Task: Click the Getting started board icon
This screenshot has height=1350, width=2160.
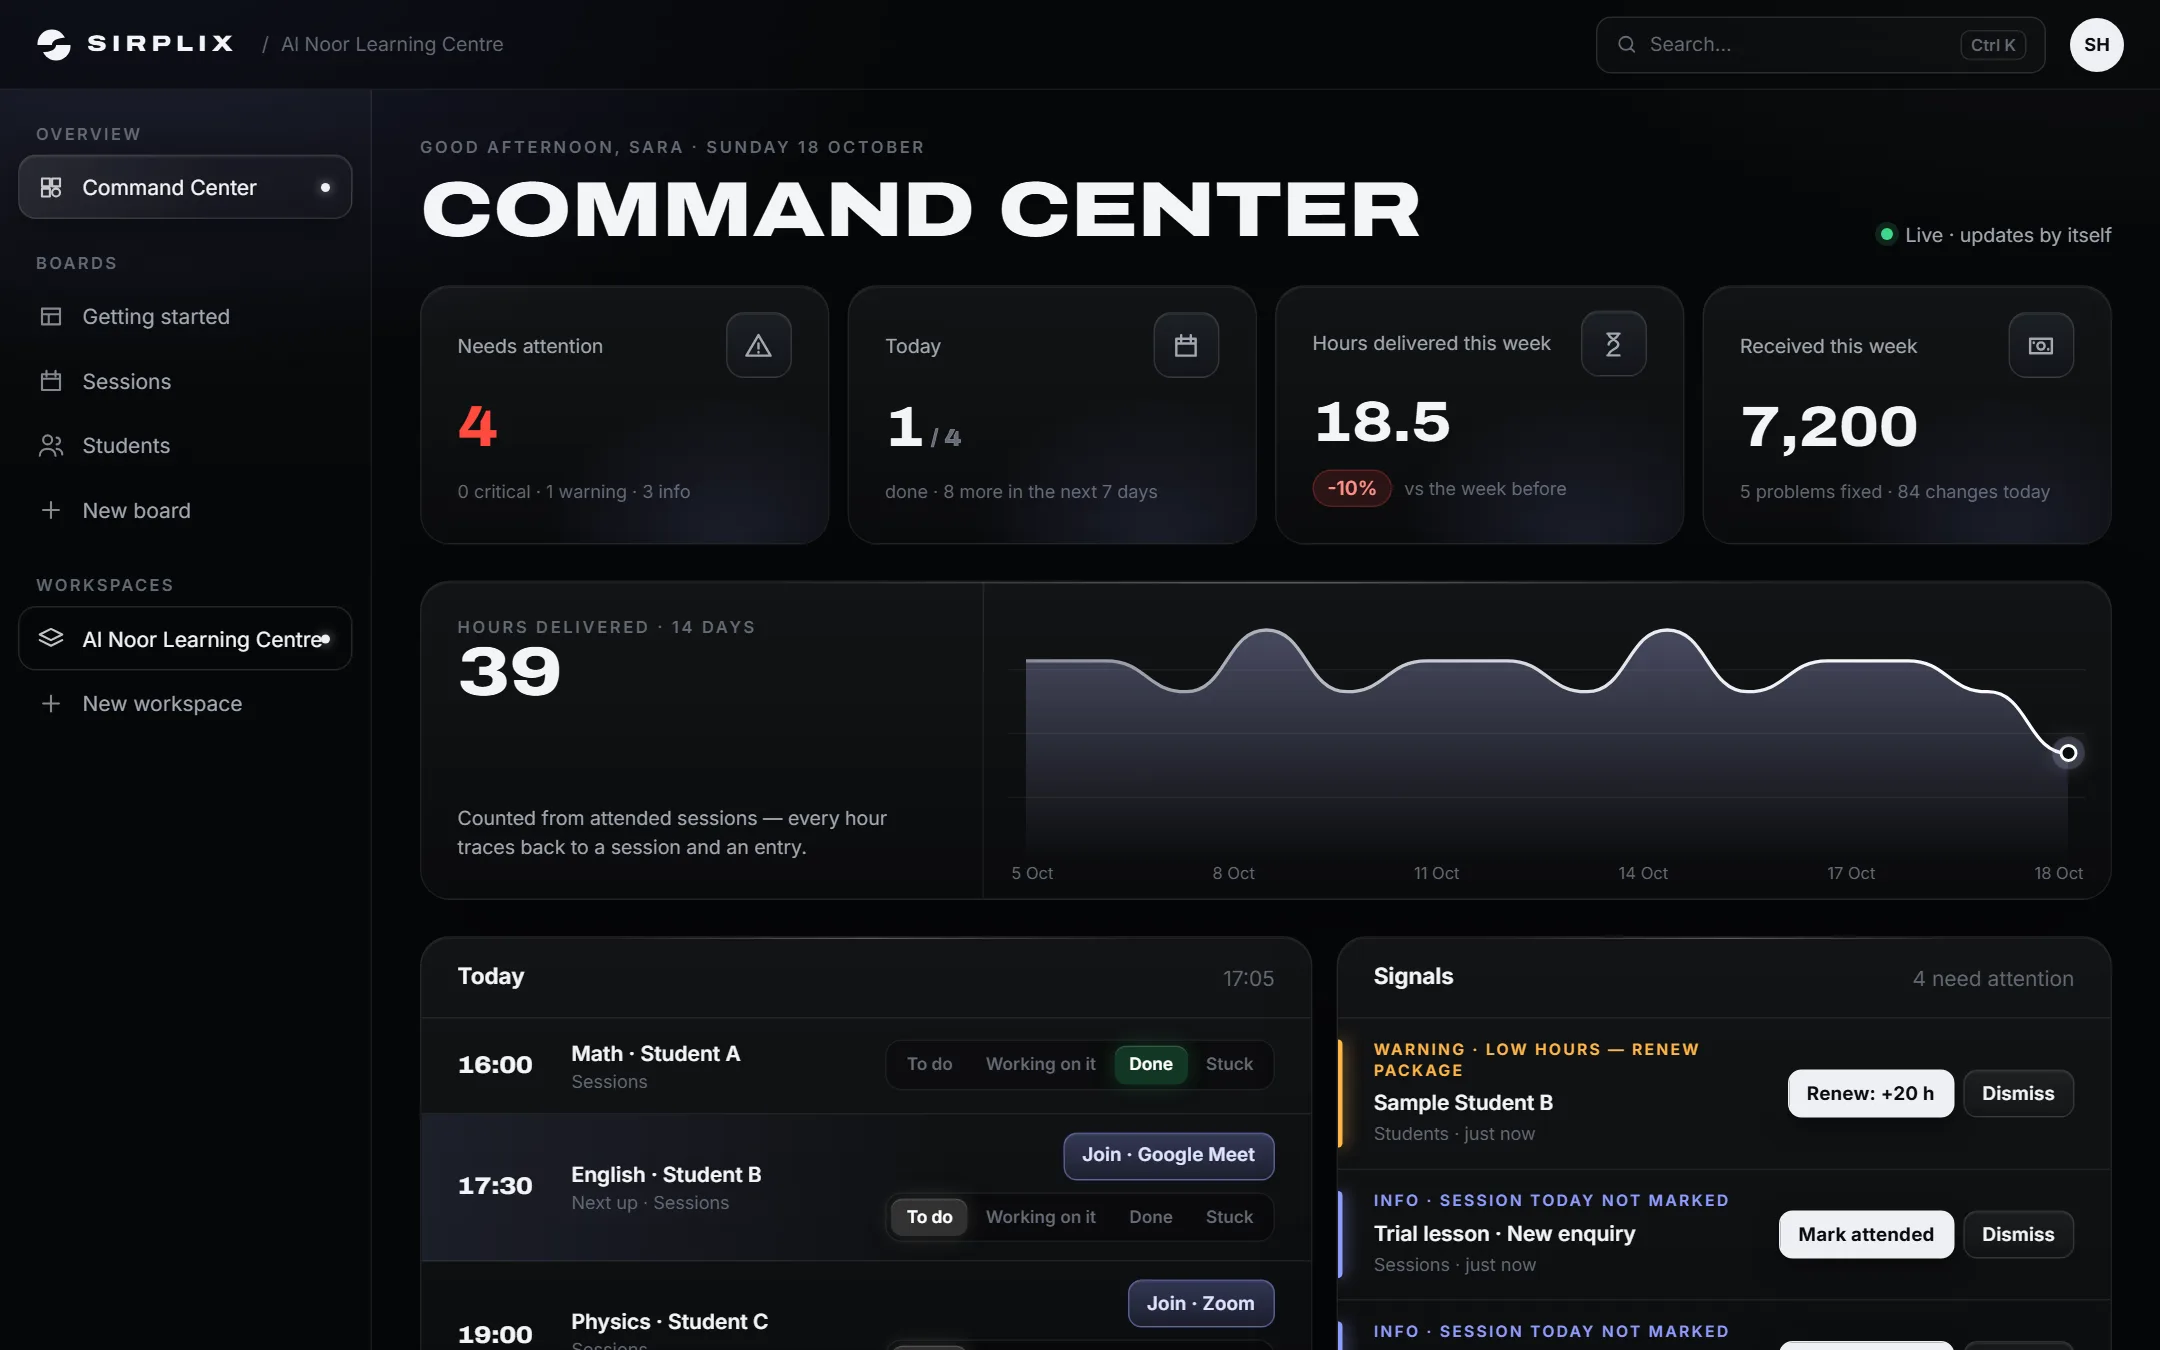Action: click(51, 316)
